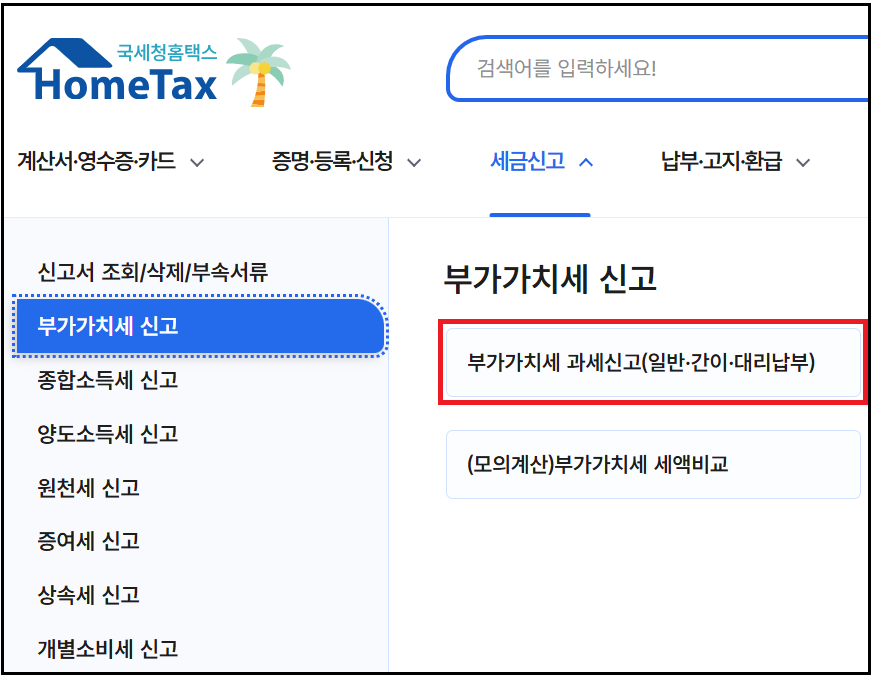Focus the 검색어를 입력하세요 search field
871x675 pixels.
pyautogui.click(x=658, y=68)
